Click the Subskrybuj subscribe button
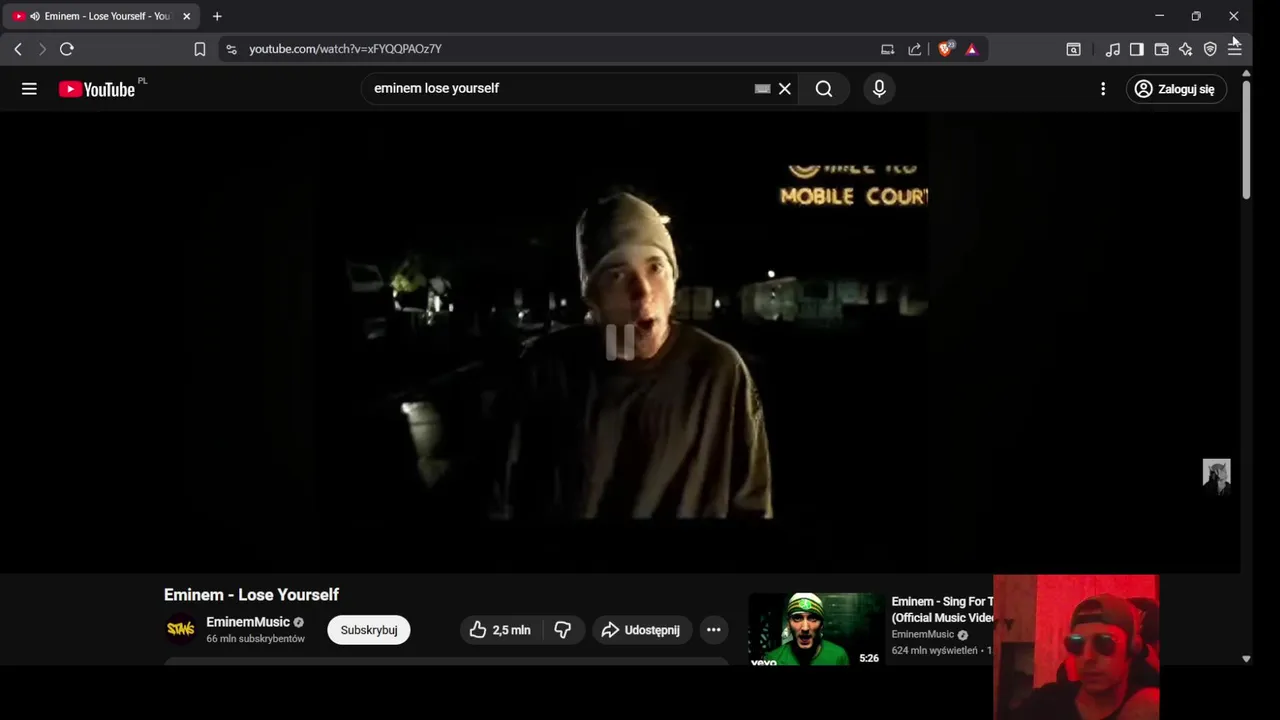 coord(369,630)
